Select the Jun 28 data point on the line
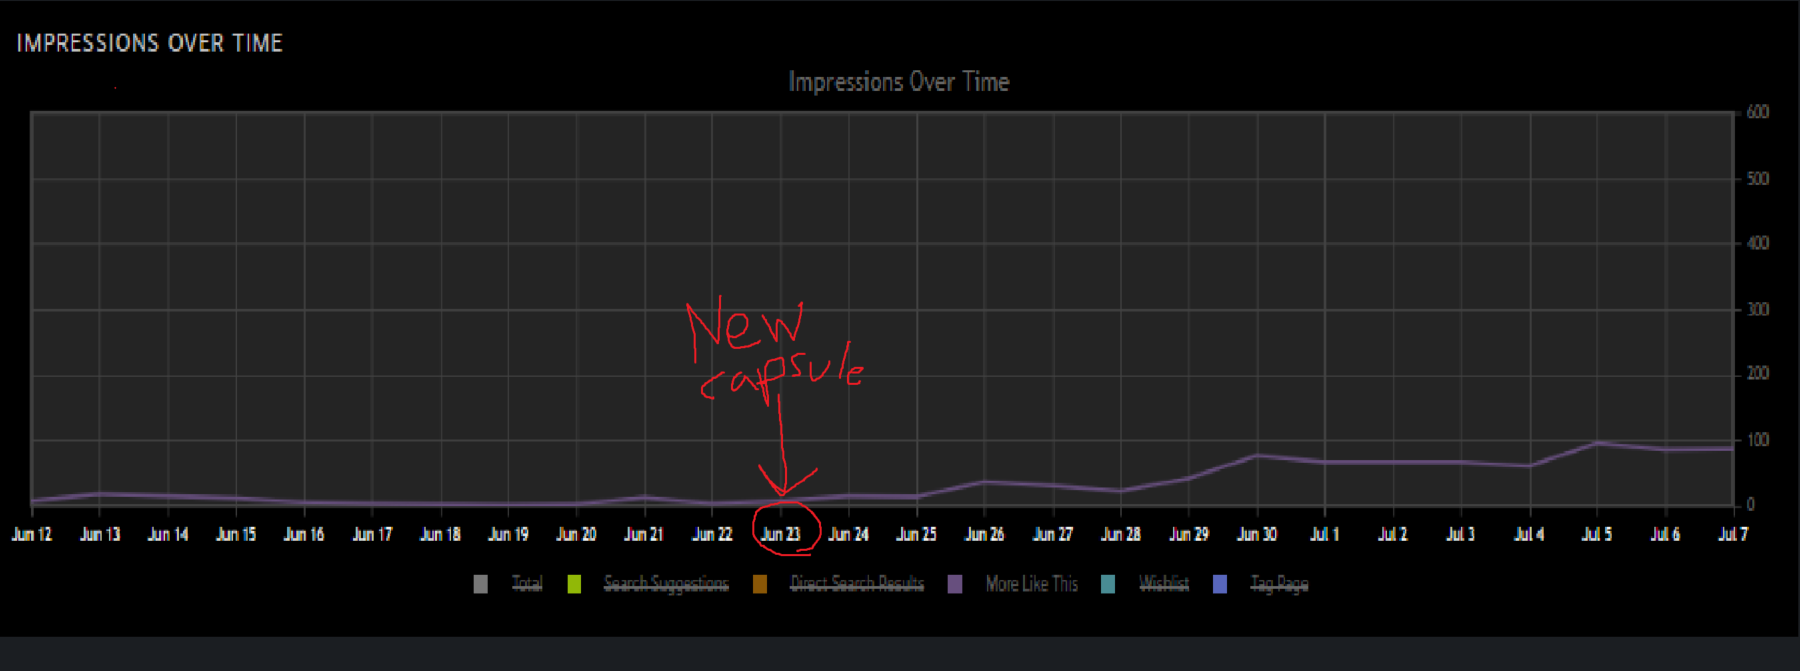 tap(1121, 490)
